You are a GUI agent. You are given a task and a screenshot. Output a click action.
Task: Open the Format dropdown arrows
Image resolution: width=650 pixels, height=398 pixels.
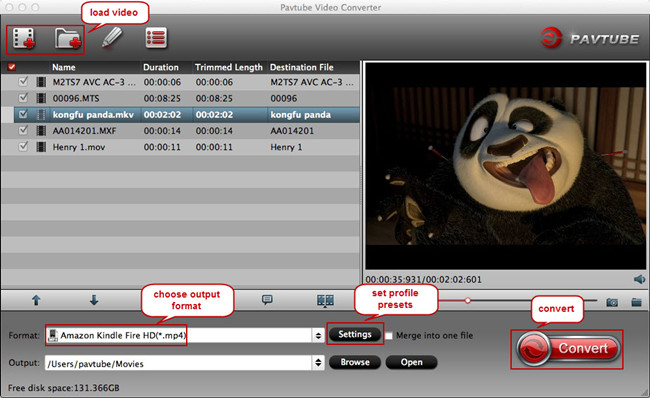tap(318, 335)
